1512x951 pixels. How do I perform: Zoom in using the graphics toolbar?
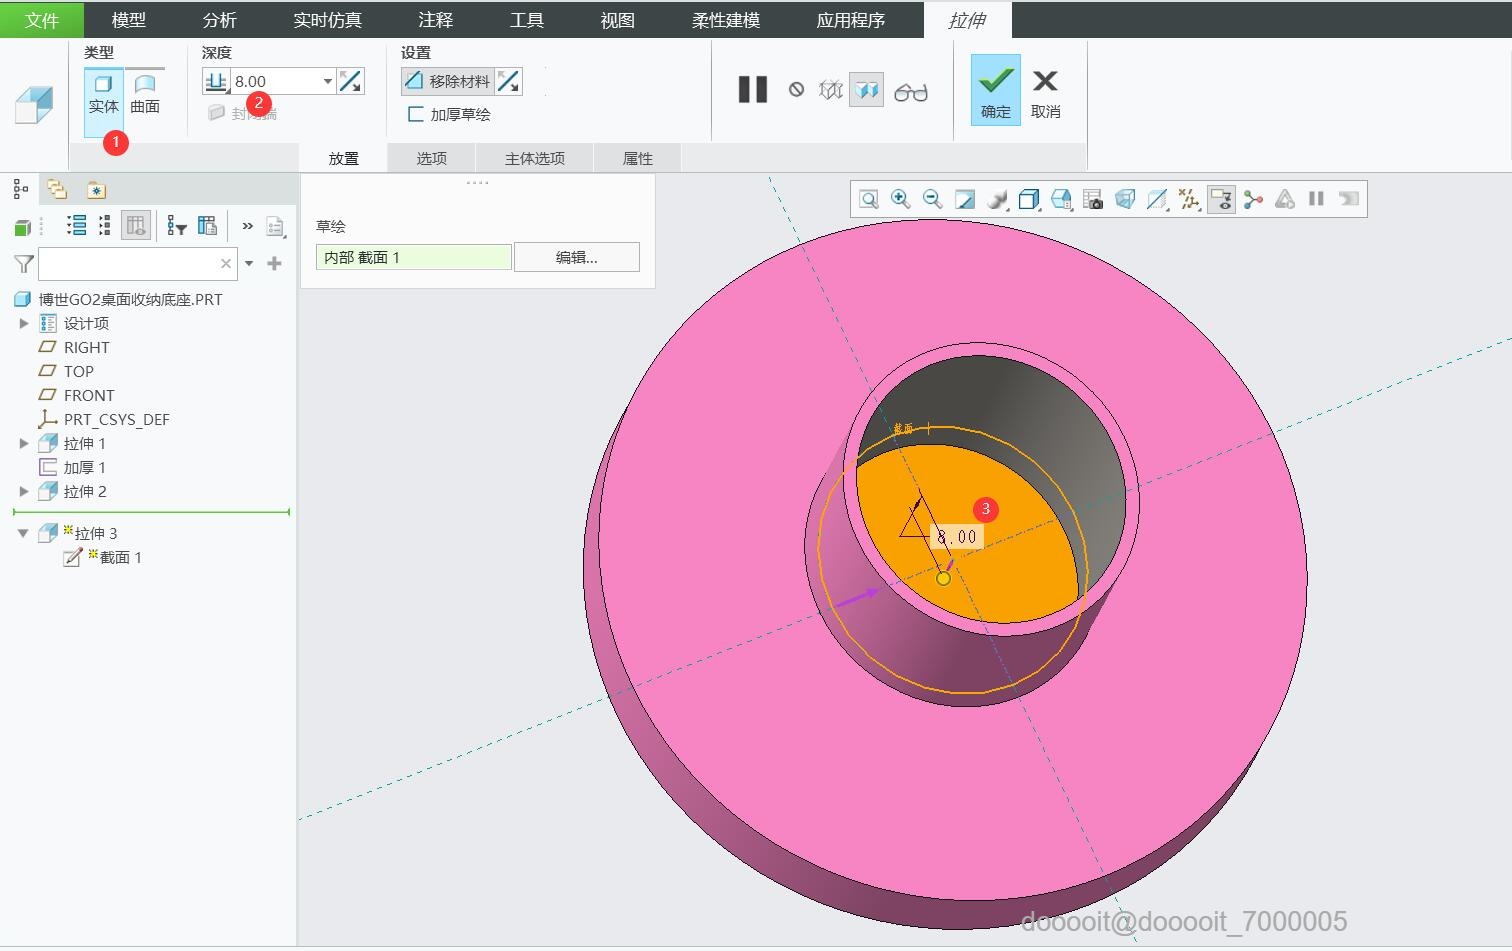[900, 199]
